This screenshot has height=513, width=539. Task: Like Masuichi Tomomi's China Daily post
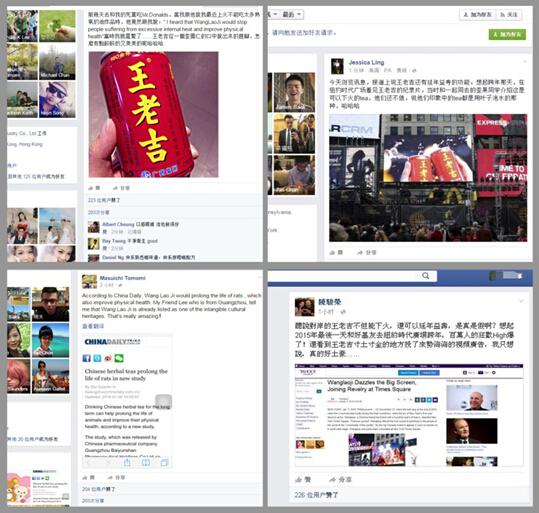(89, 477)
